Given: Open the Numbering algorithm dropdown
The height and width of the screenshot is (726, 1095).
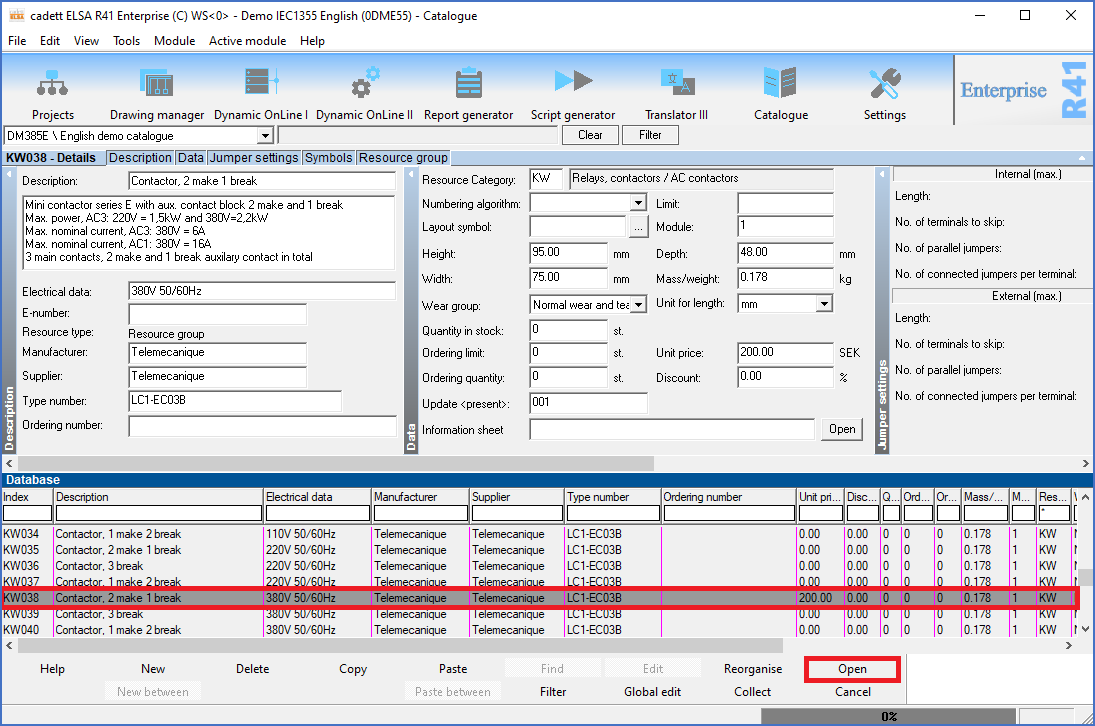Looking at the screenshot, I should coord(639,204).
